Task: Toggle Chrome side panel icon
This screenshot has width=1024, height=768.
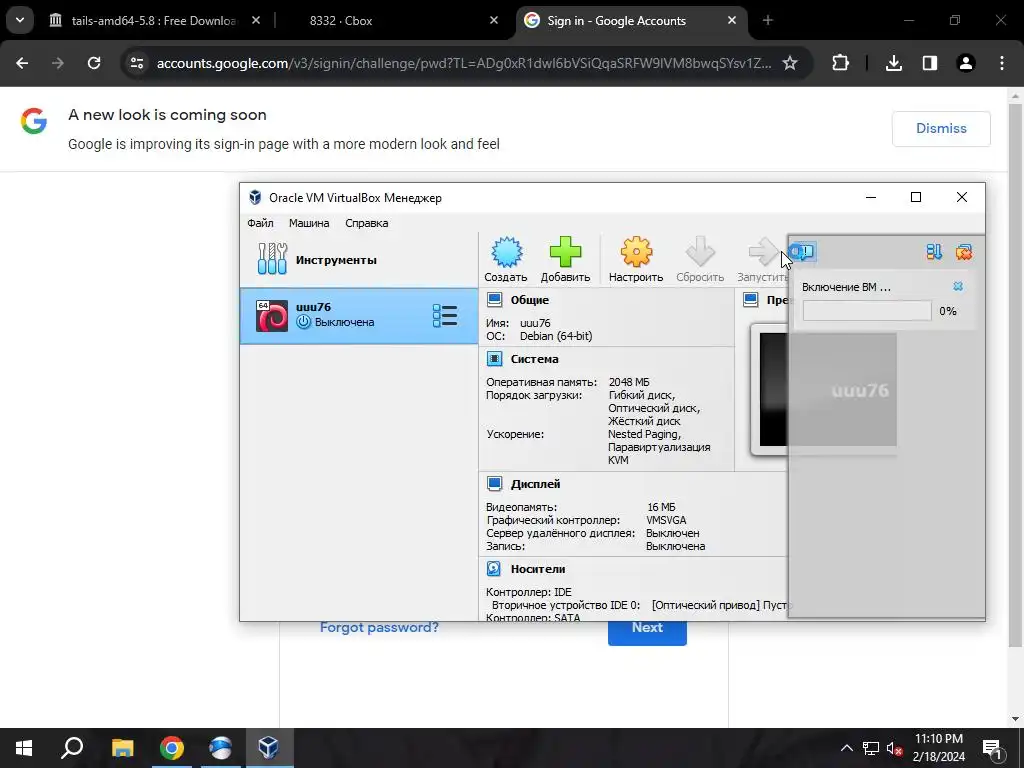Action: coord(929,63)
